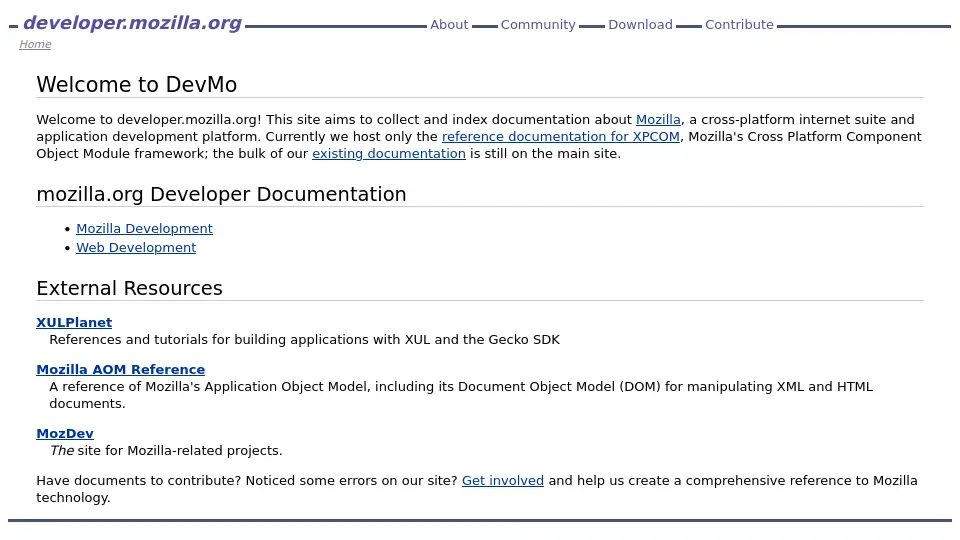Click the mozilla.org Developer Documentation heading
Image resolution: width=960 pixels, height=540 pixels.
pos(221,195)
